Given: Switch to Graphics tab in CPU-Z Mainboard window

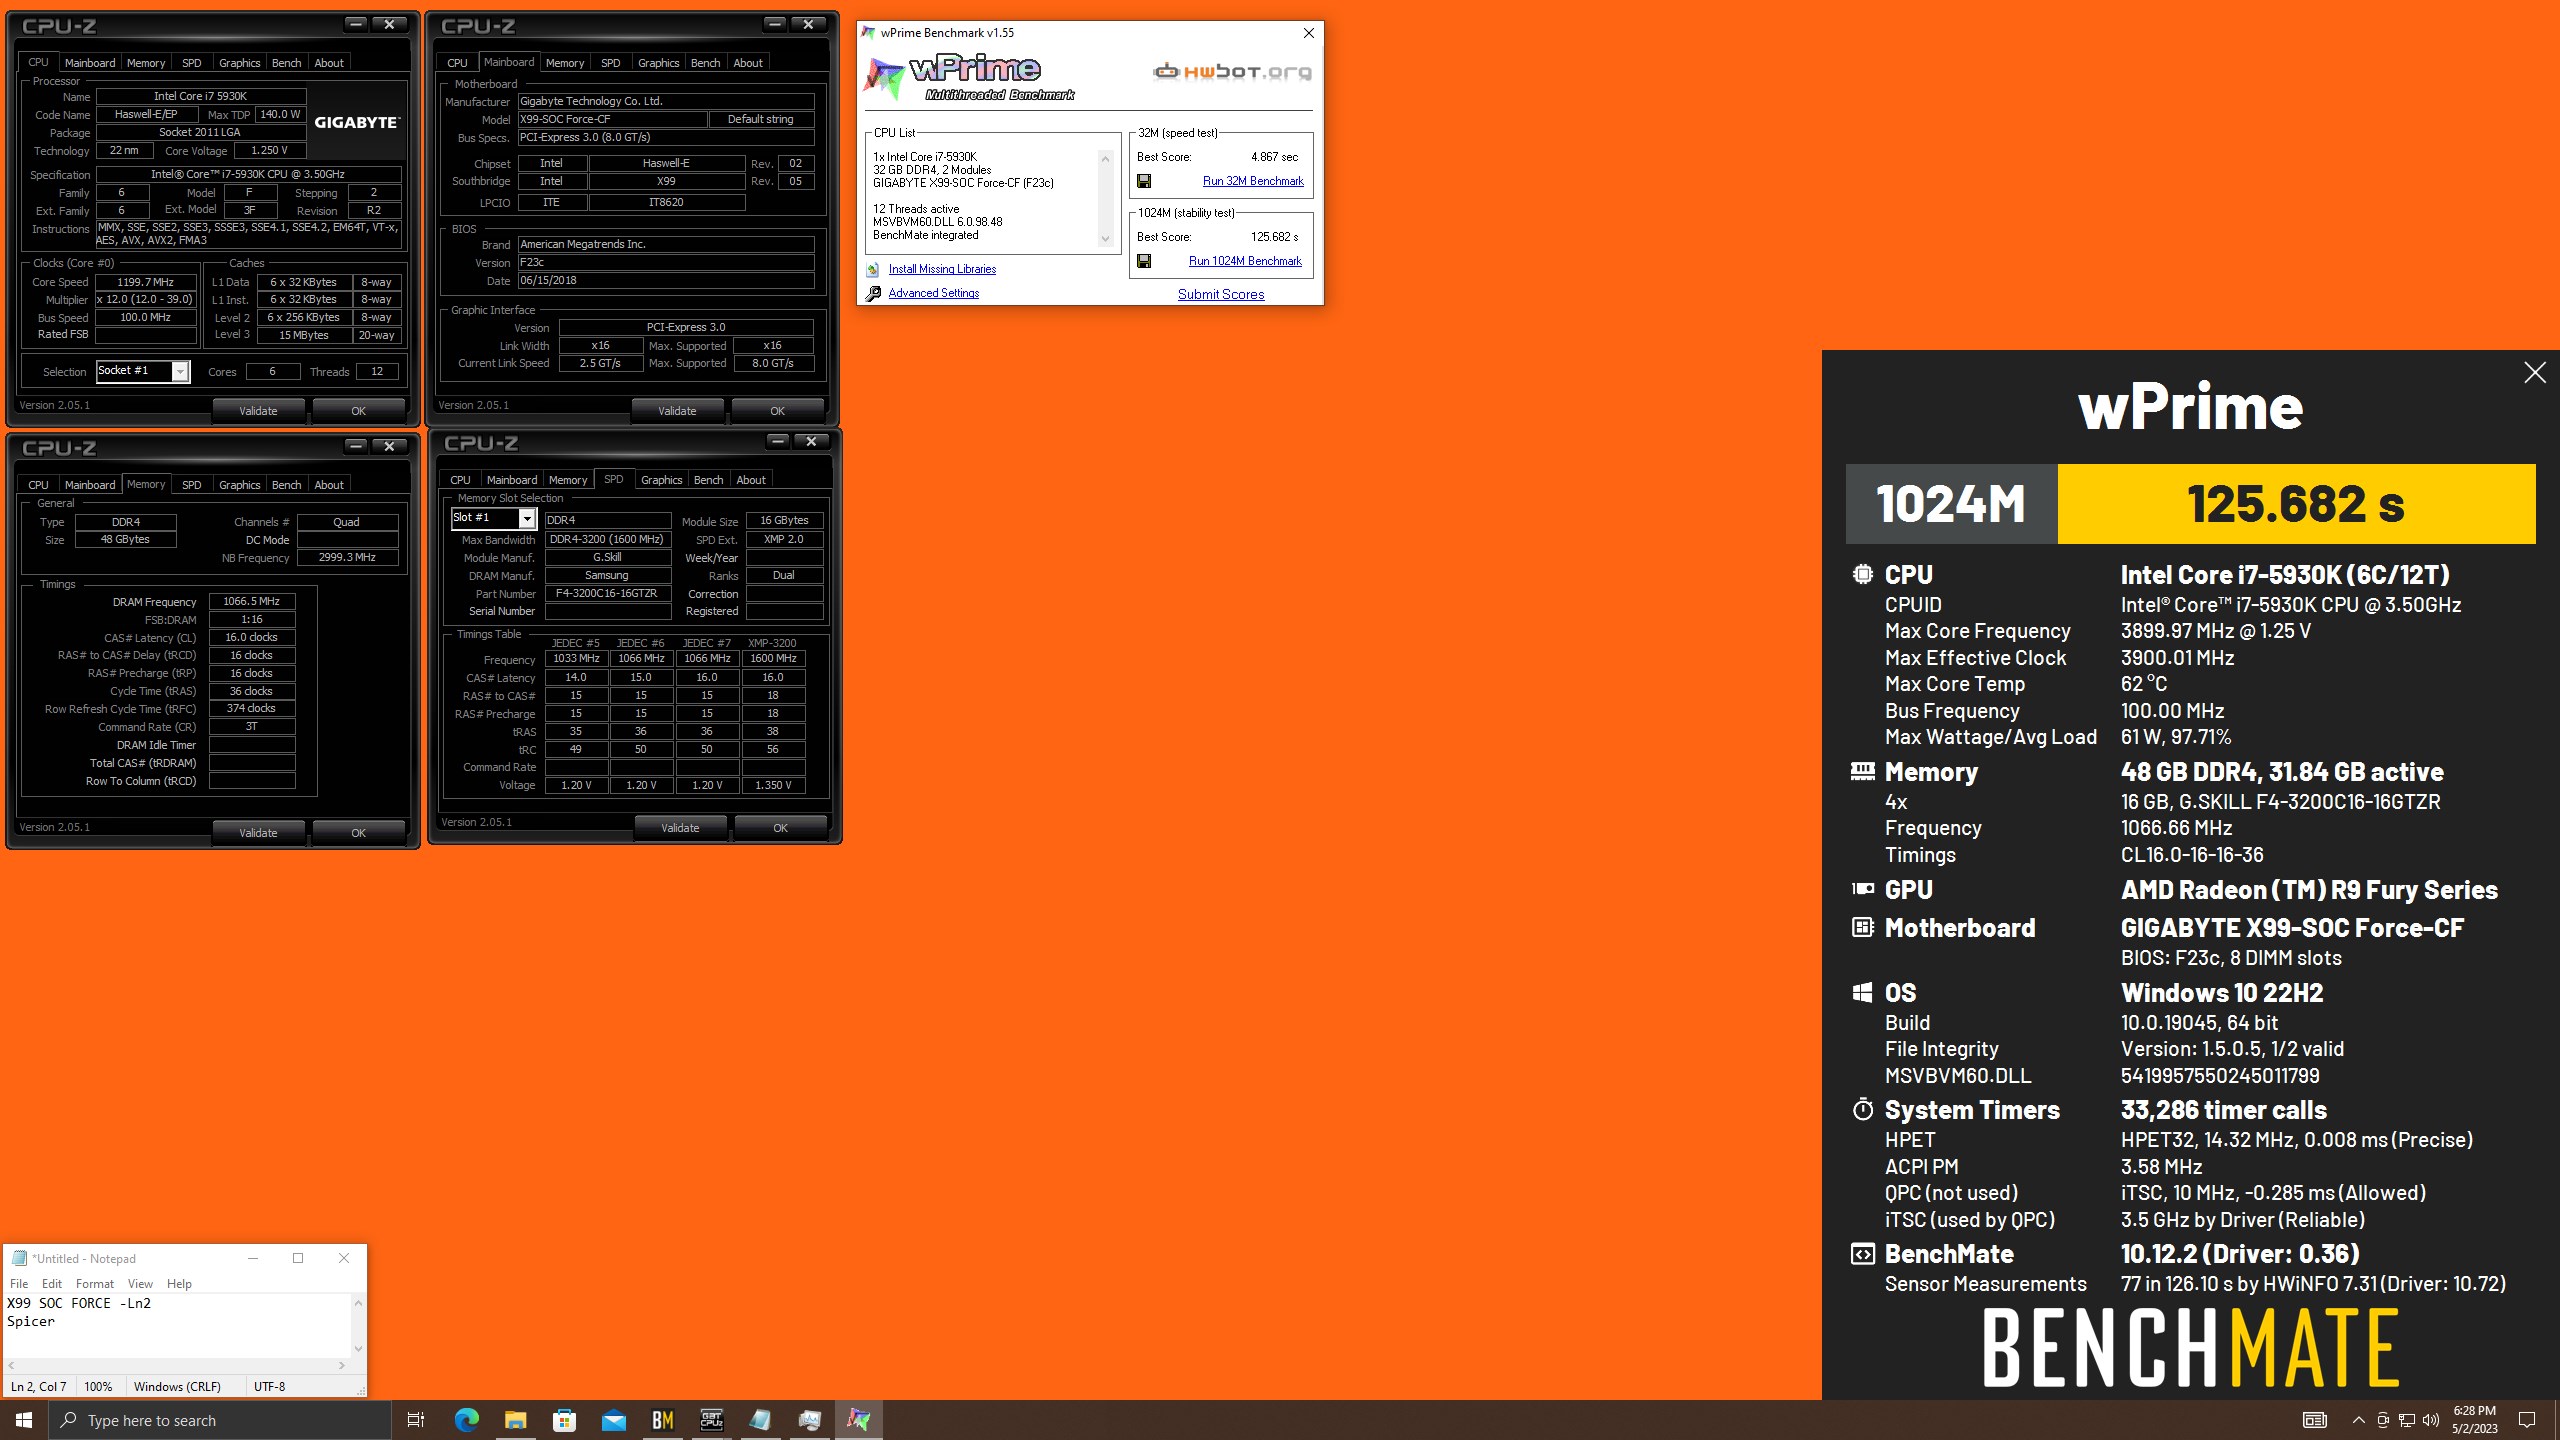Looking at the screenshot, I should [658, 63].
